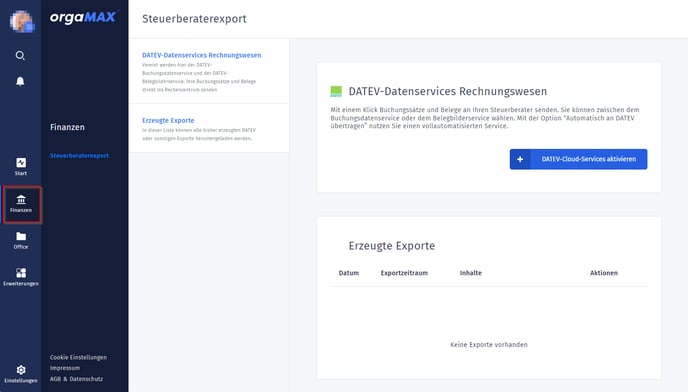This screenshot has width=688, height=392.
Task: Open notifications bell icon
Action: [20, 81]
